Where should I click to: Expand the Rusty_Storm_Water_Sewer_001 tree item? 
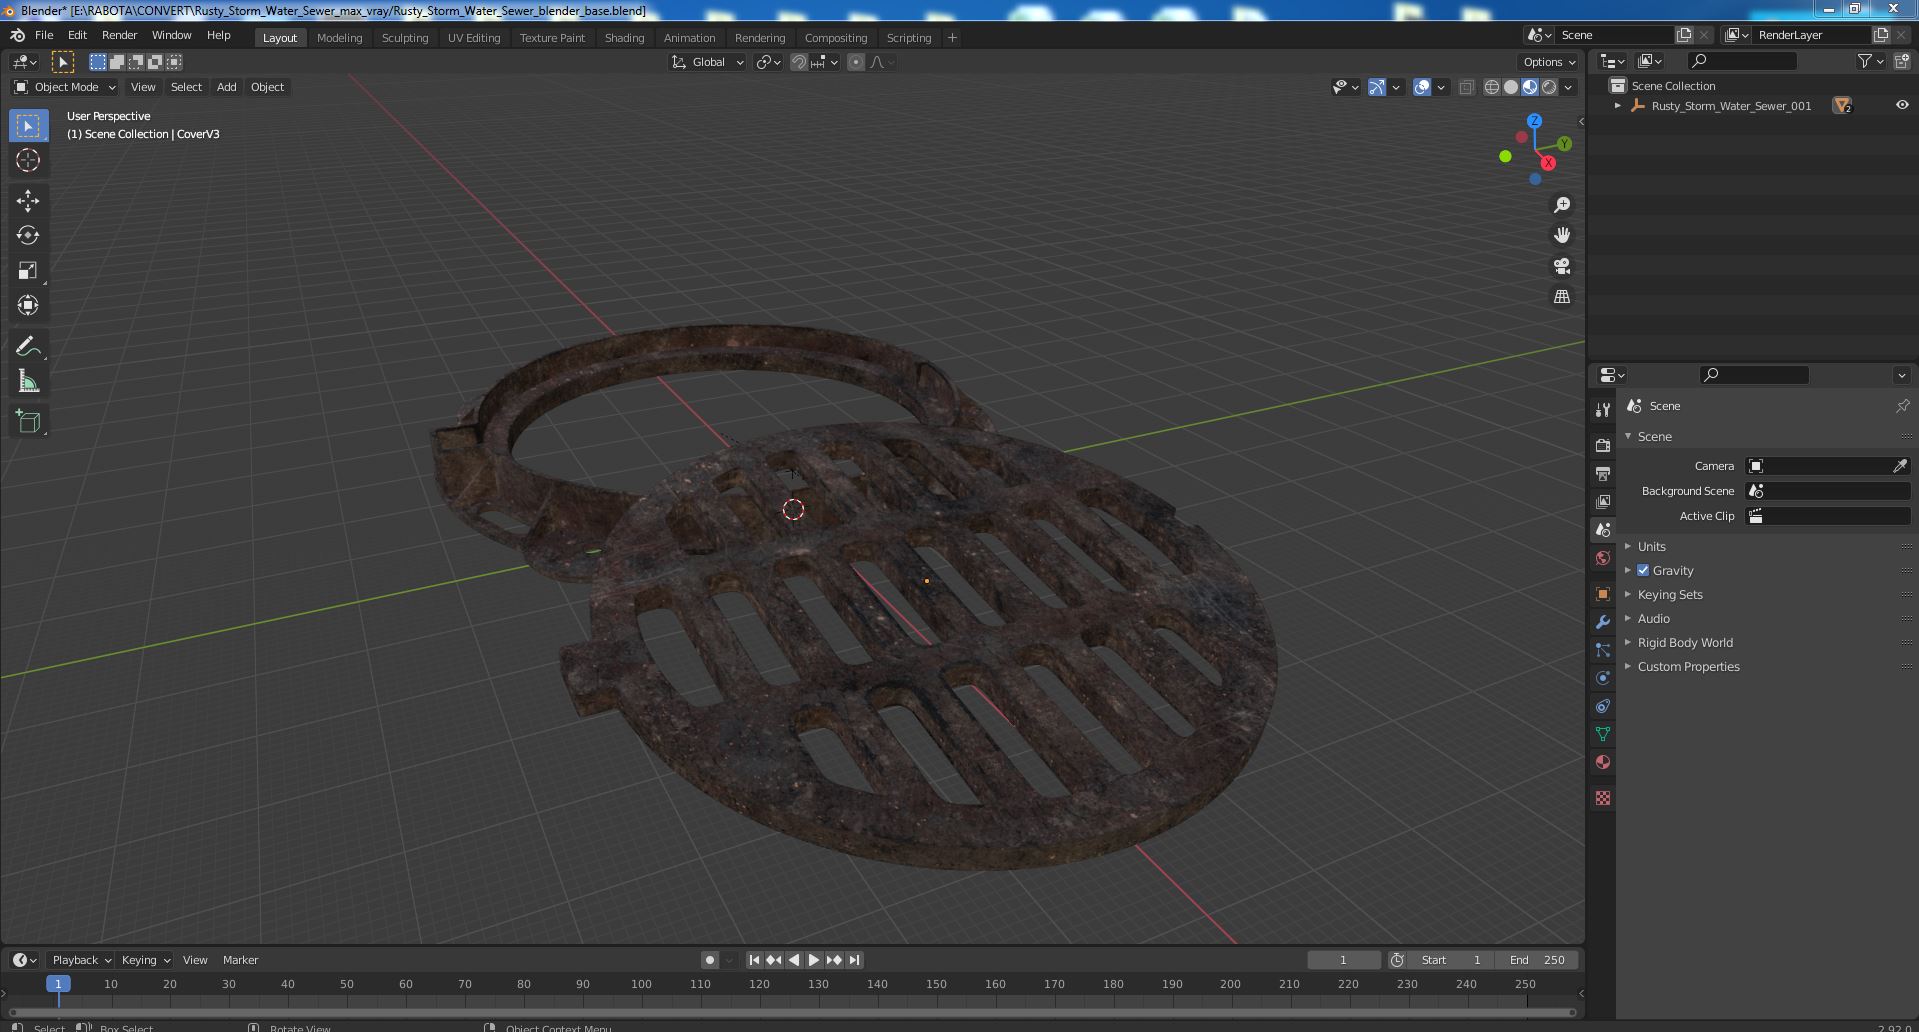pyautogui.click(x=1617, y=105)
